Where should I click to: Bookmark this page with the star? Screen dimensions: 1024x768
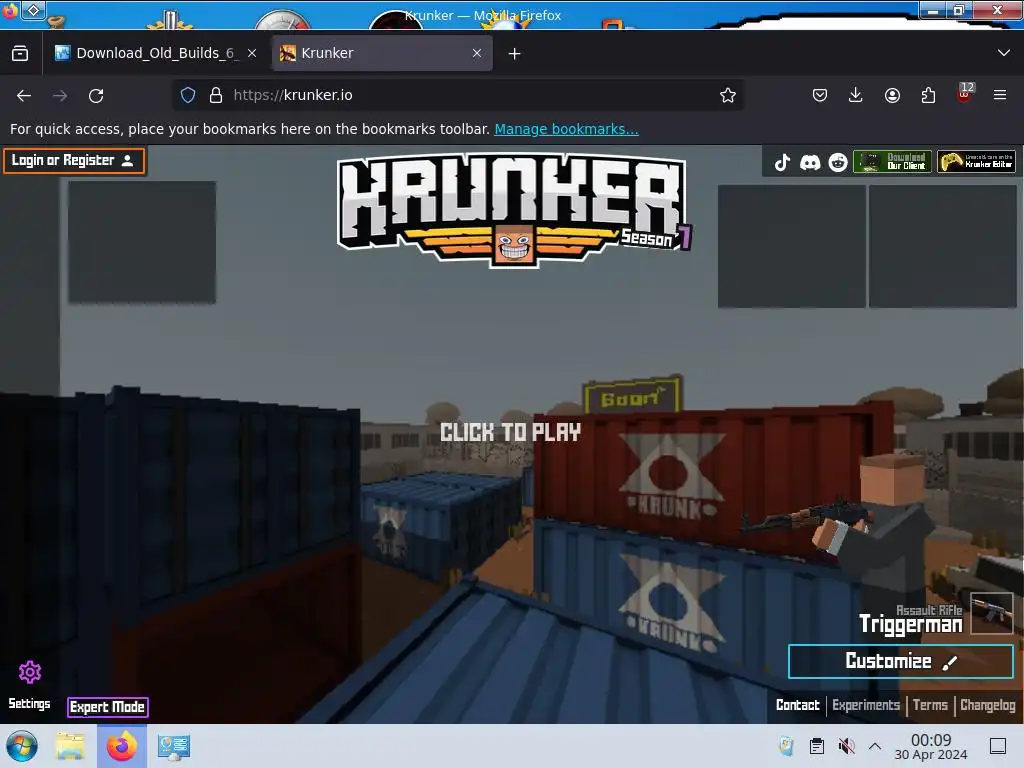728,95
